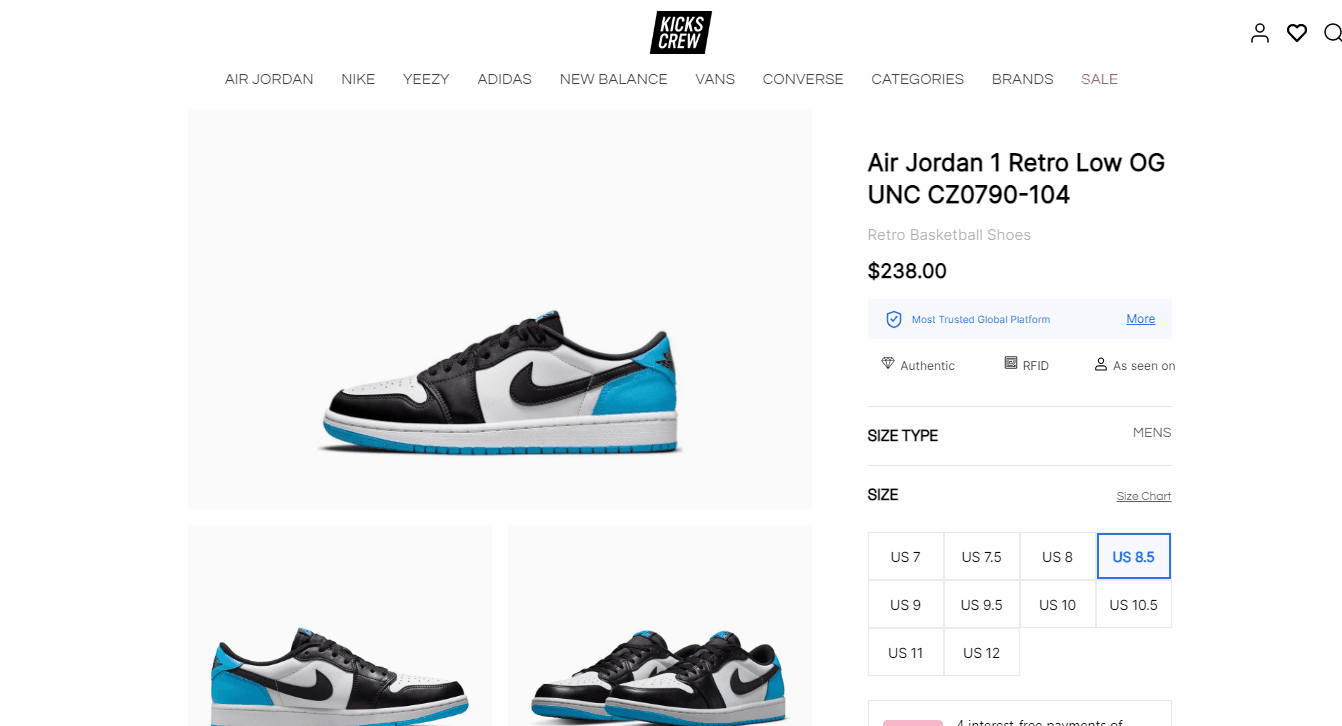Click the Authentic diamond icon
Image resolution: width=1342 pixels, height=726 pixels.
(x=888, y=364)
